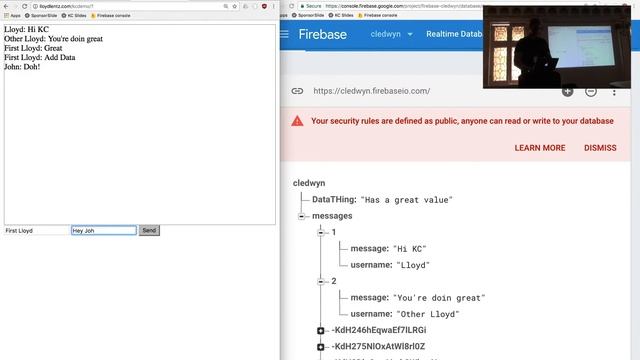
Task: Click the minus icon to collapse all nodes
Action: (591, 92)
